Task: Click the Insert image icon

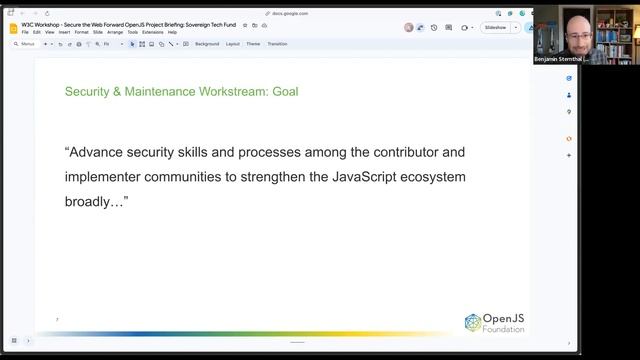Action: [x=151, y=44]
